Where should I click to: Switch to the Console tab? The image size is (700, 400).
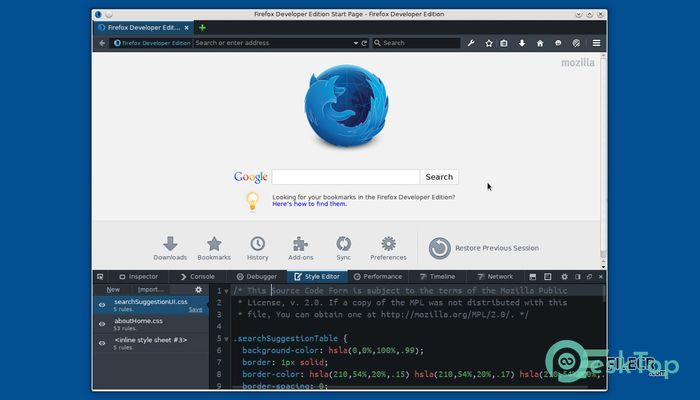click(197, 277)
